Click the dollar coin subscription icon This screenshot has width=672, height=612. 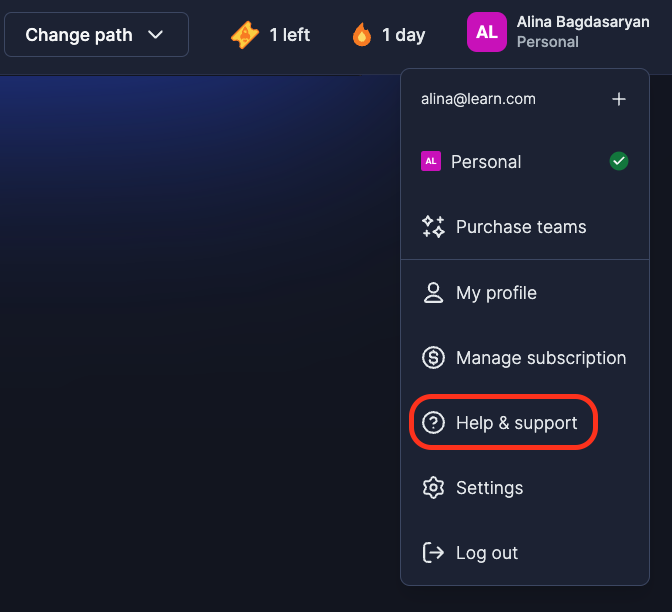433,358
